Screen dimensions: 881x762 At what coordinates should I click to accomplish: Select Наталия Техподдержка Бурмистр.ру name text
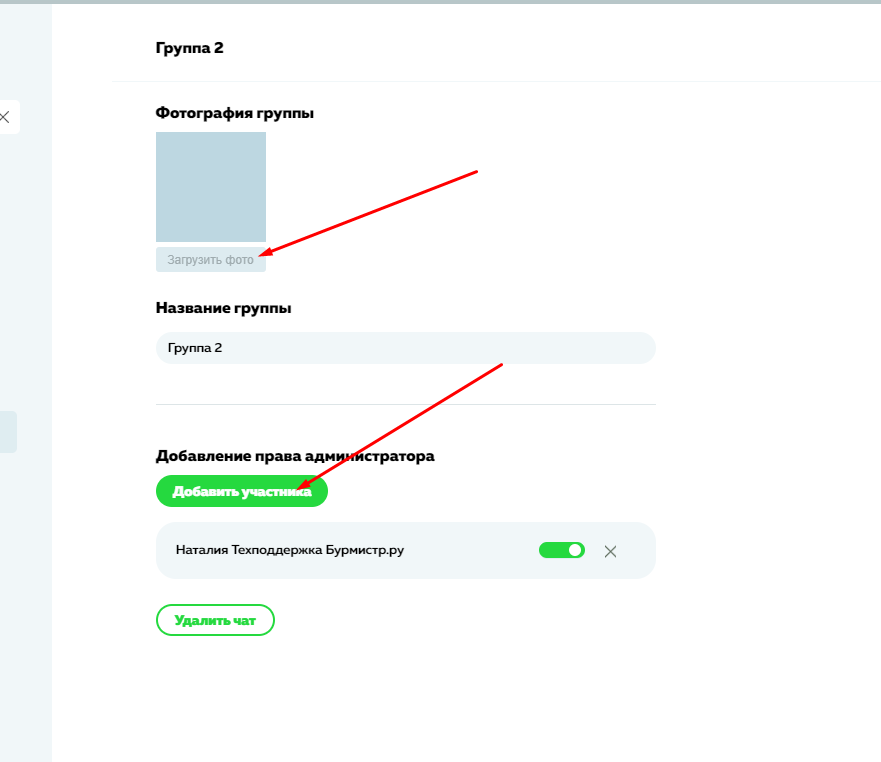pos(290,550)
